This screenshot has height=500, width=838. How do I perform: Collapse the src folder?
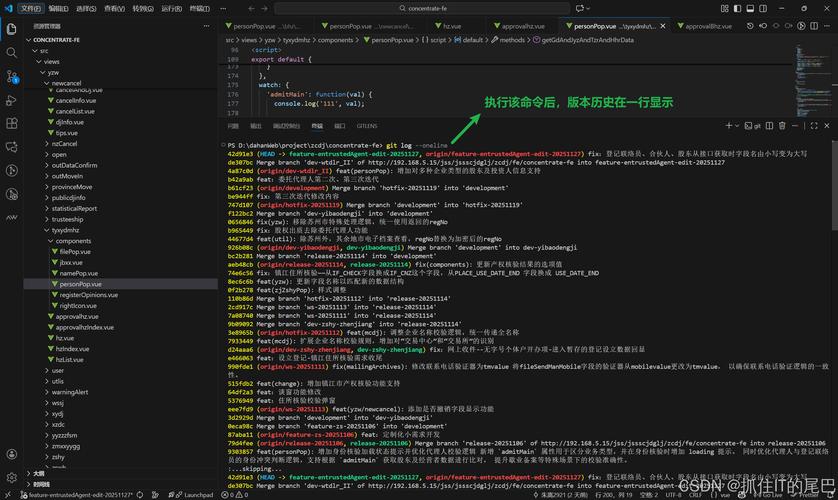point(44,51)
